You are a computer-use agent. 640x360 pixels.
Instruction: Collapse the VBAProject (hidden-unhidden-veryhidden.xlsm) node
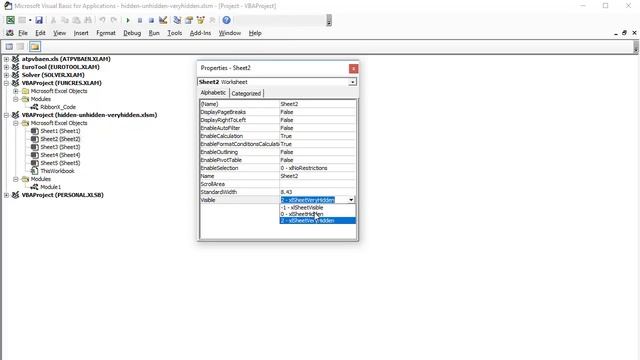[x=7, y=115]
